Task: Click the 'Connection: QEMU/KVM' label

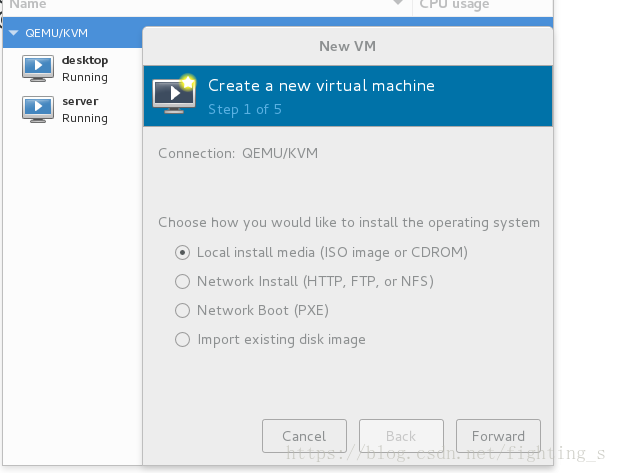Action: pos(238,153)
